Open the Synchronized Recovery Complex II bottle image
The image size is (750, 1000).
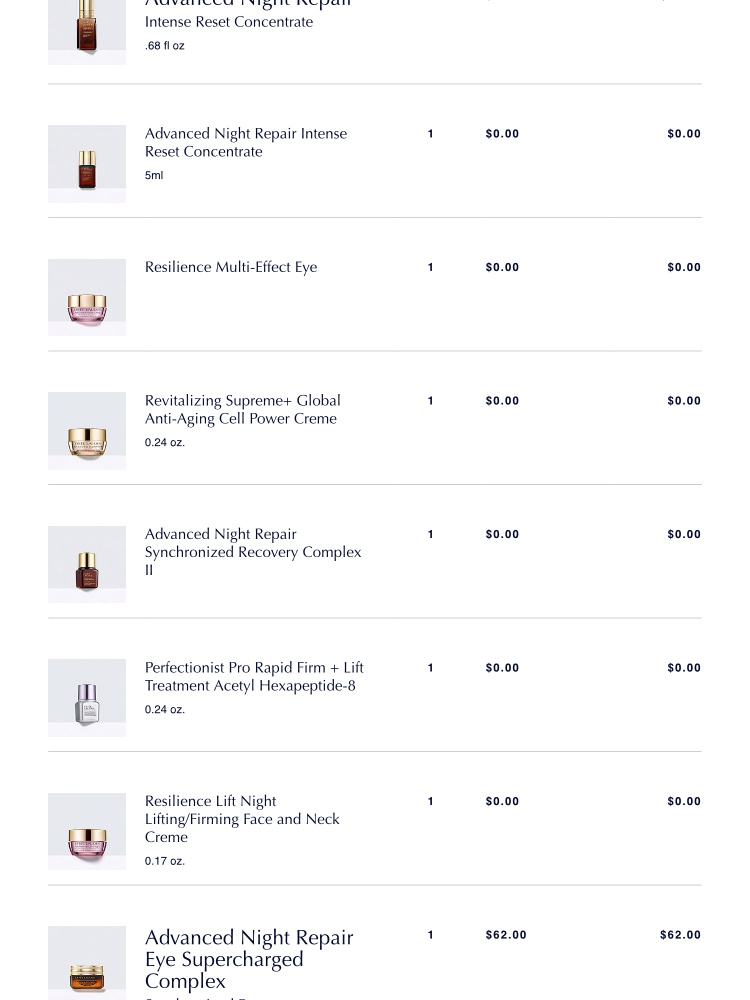click(x=87, y=564)
